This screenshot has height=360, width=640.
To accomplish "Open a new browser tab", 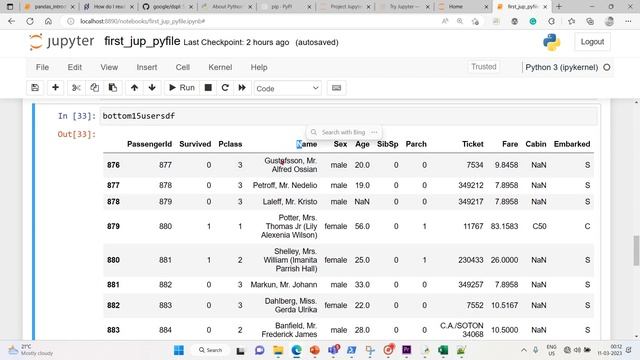I will (559, 7).
